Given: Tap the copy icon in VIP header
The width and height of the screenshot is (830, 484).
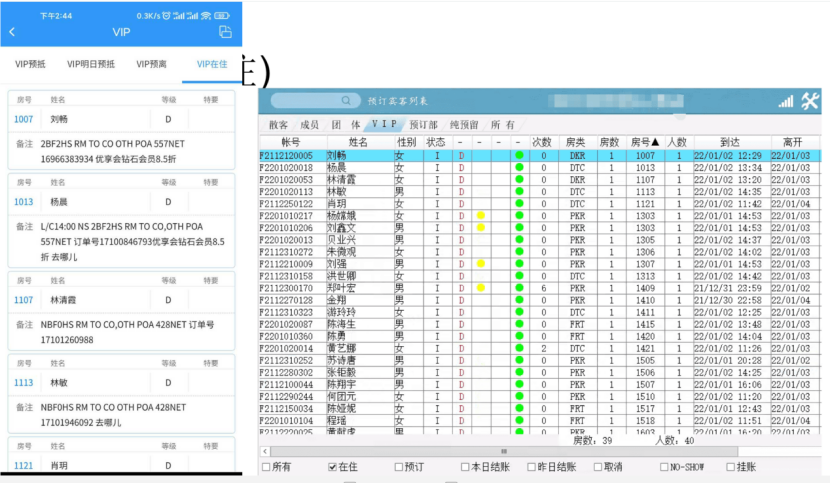Looking at the screenshot, I should pos(225,32).
